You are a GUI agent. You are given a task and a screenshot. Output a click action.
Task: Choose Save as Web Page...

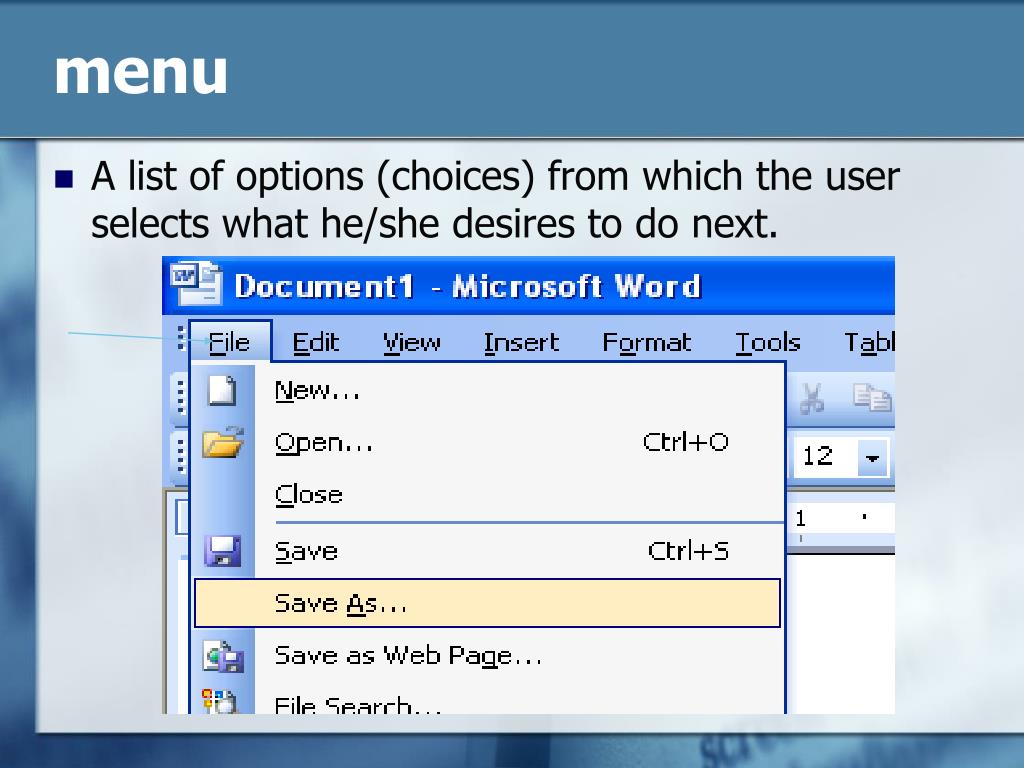click(487, 655)
